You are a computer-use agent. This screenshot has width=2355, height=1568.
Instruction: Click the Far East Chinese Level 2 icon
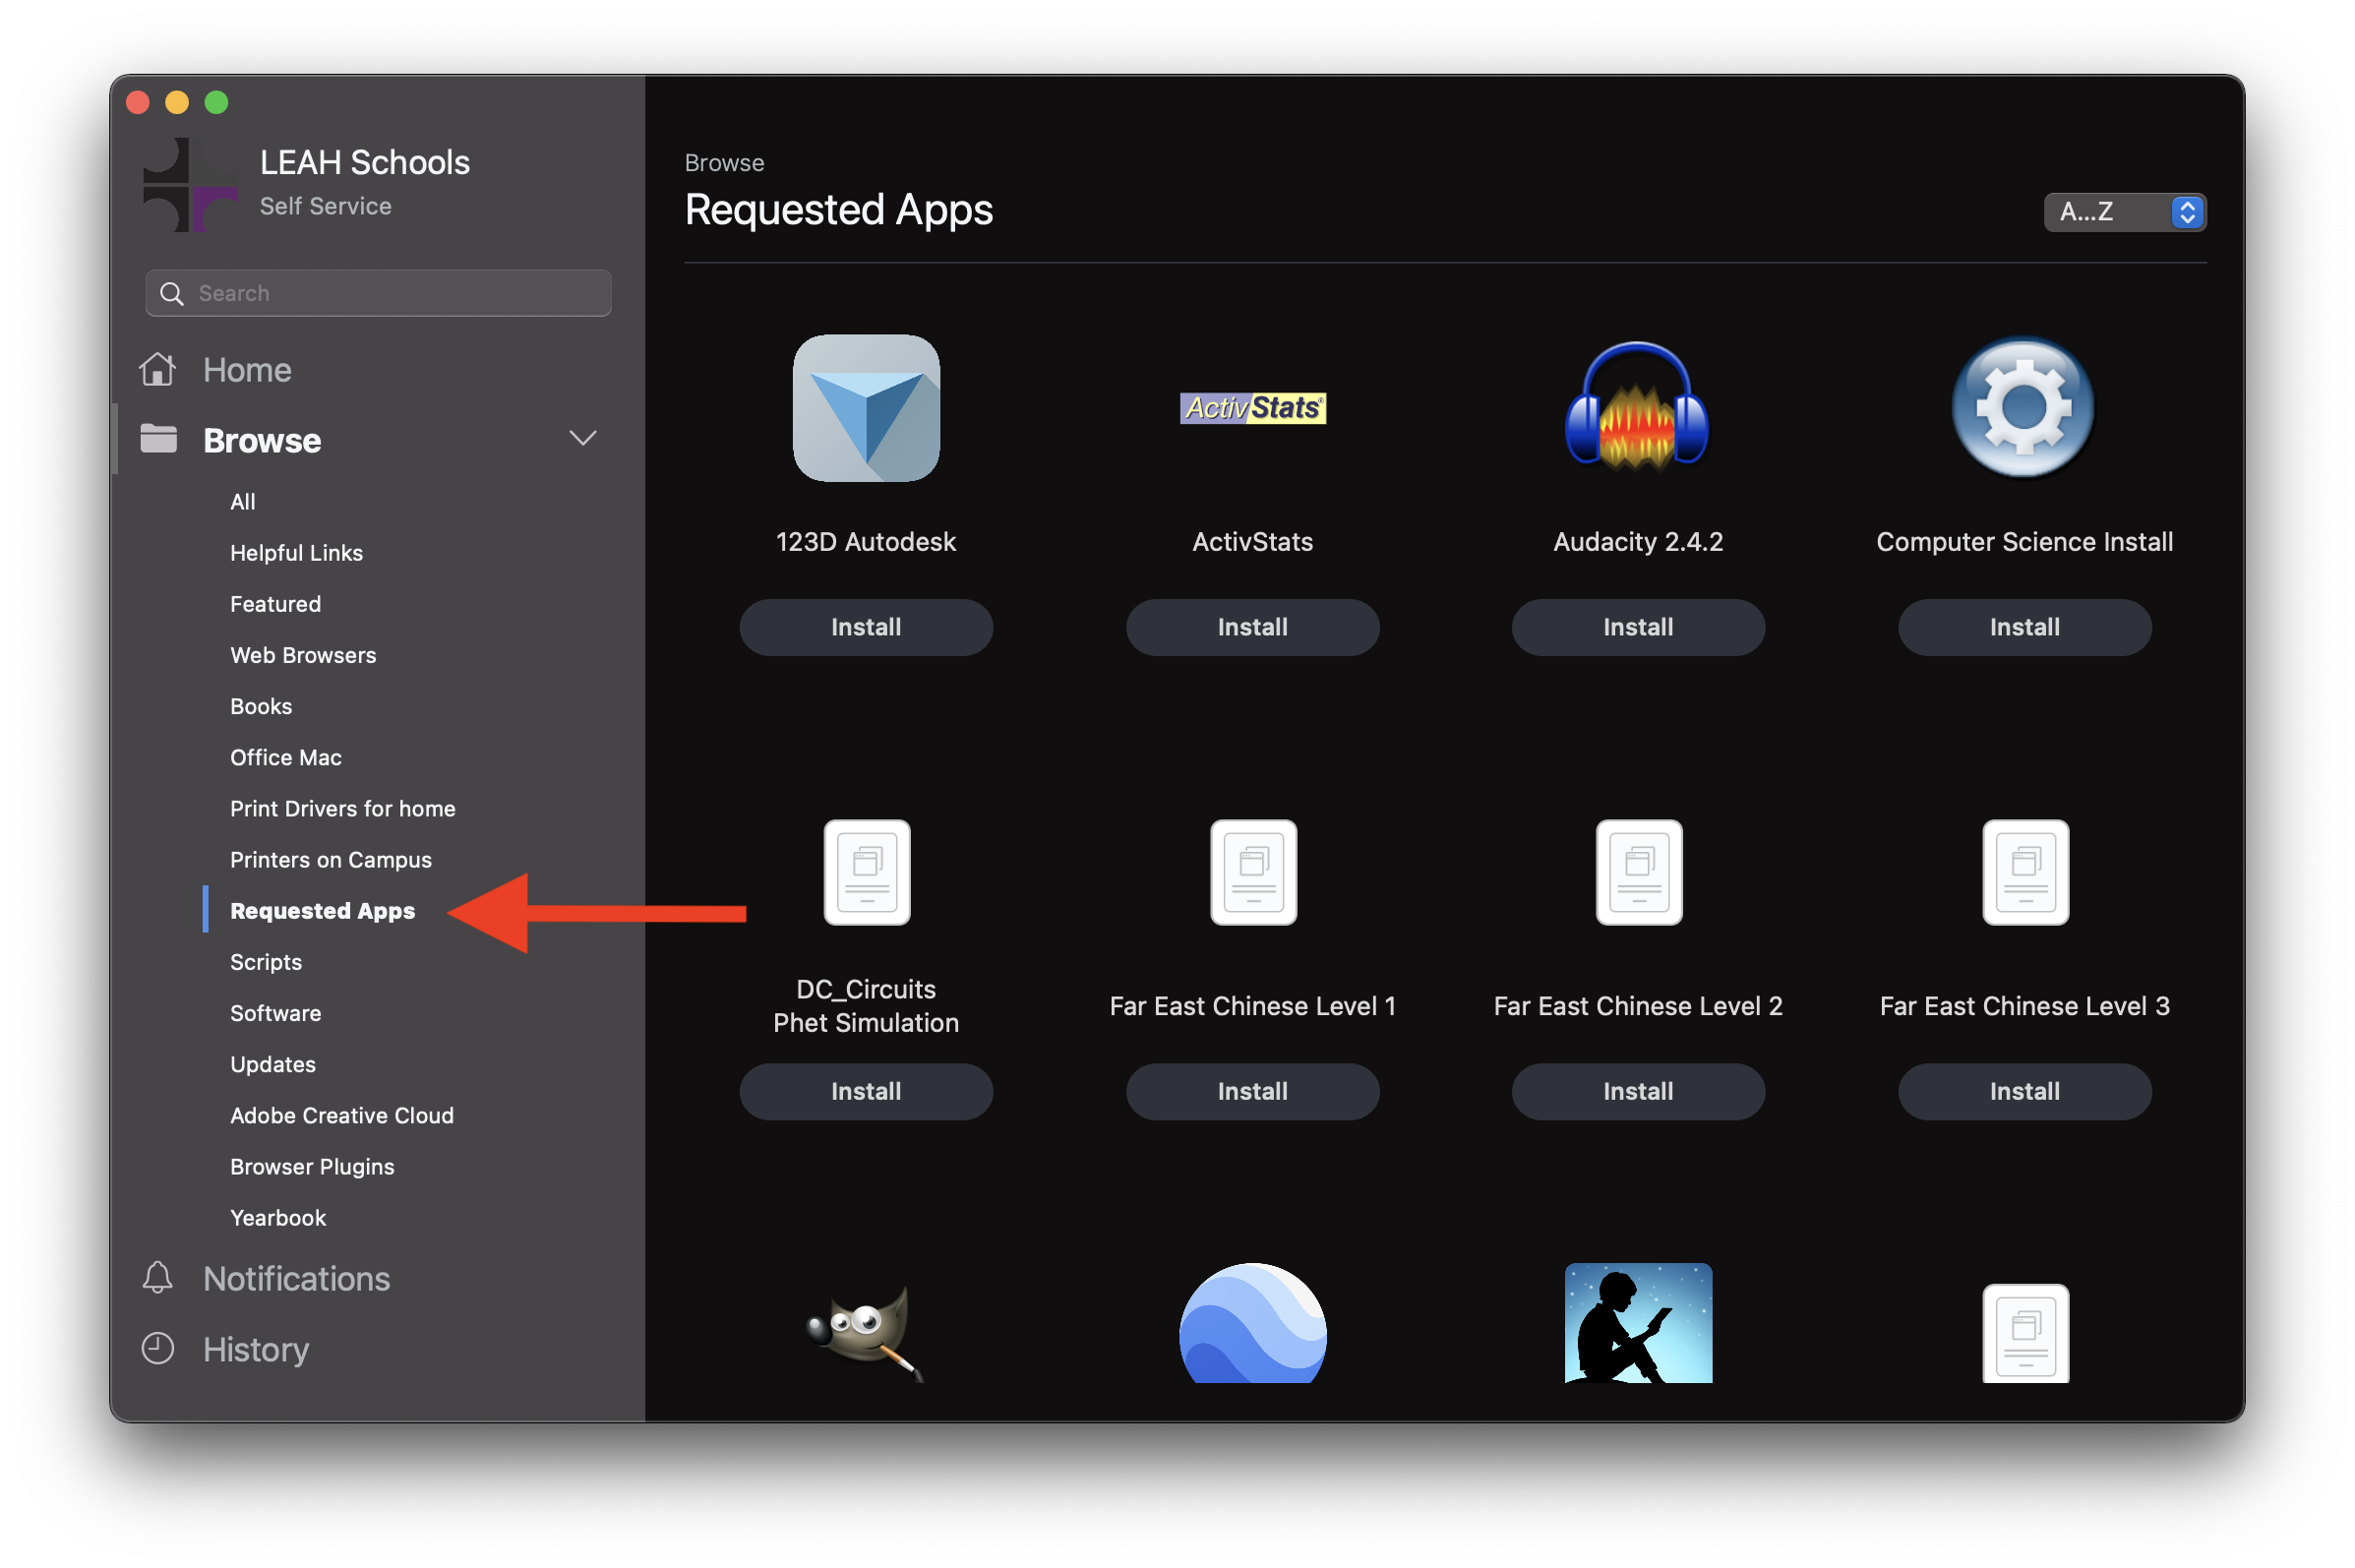(1638, 872)
